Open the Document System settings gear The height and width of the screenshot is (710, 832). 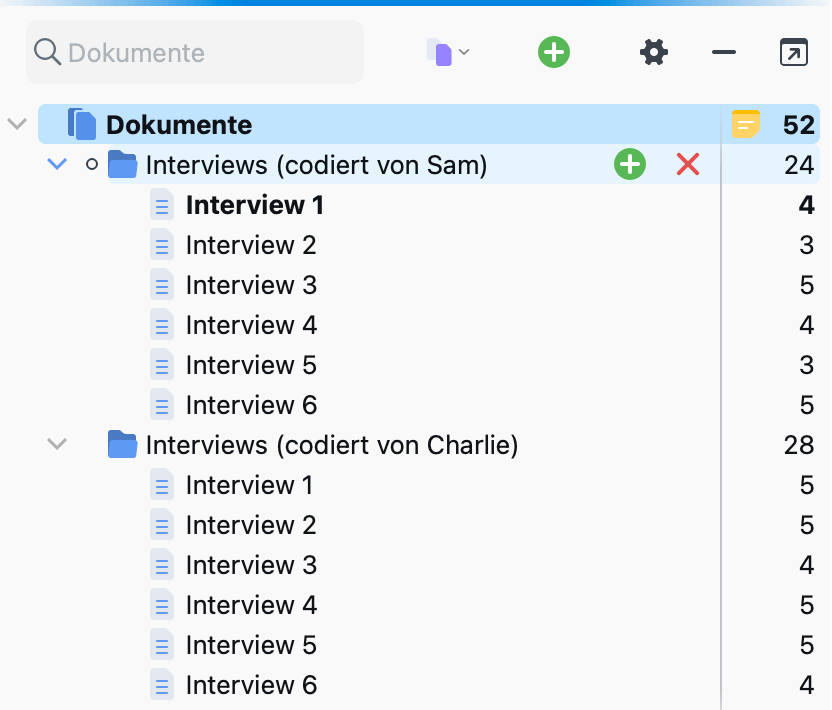(x=654, y=52)
